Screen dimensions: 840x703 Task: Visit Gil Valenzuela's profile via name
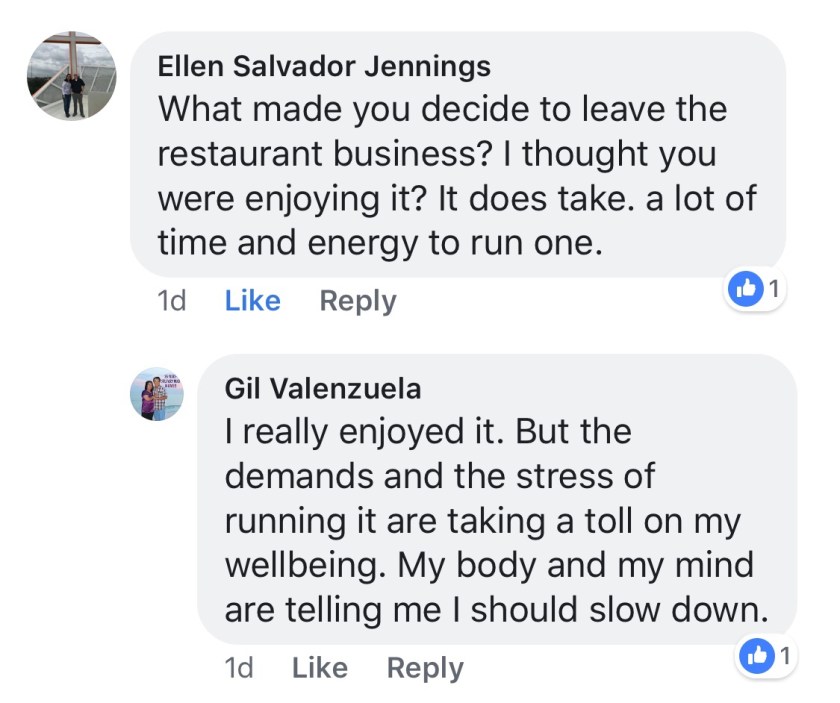323,388
